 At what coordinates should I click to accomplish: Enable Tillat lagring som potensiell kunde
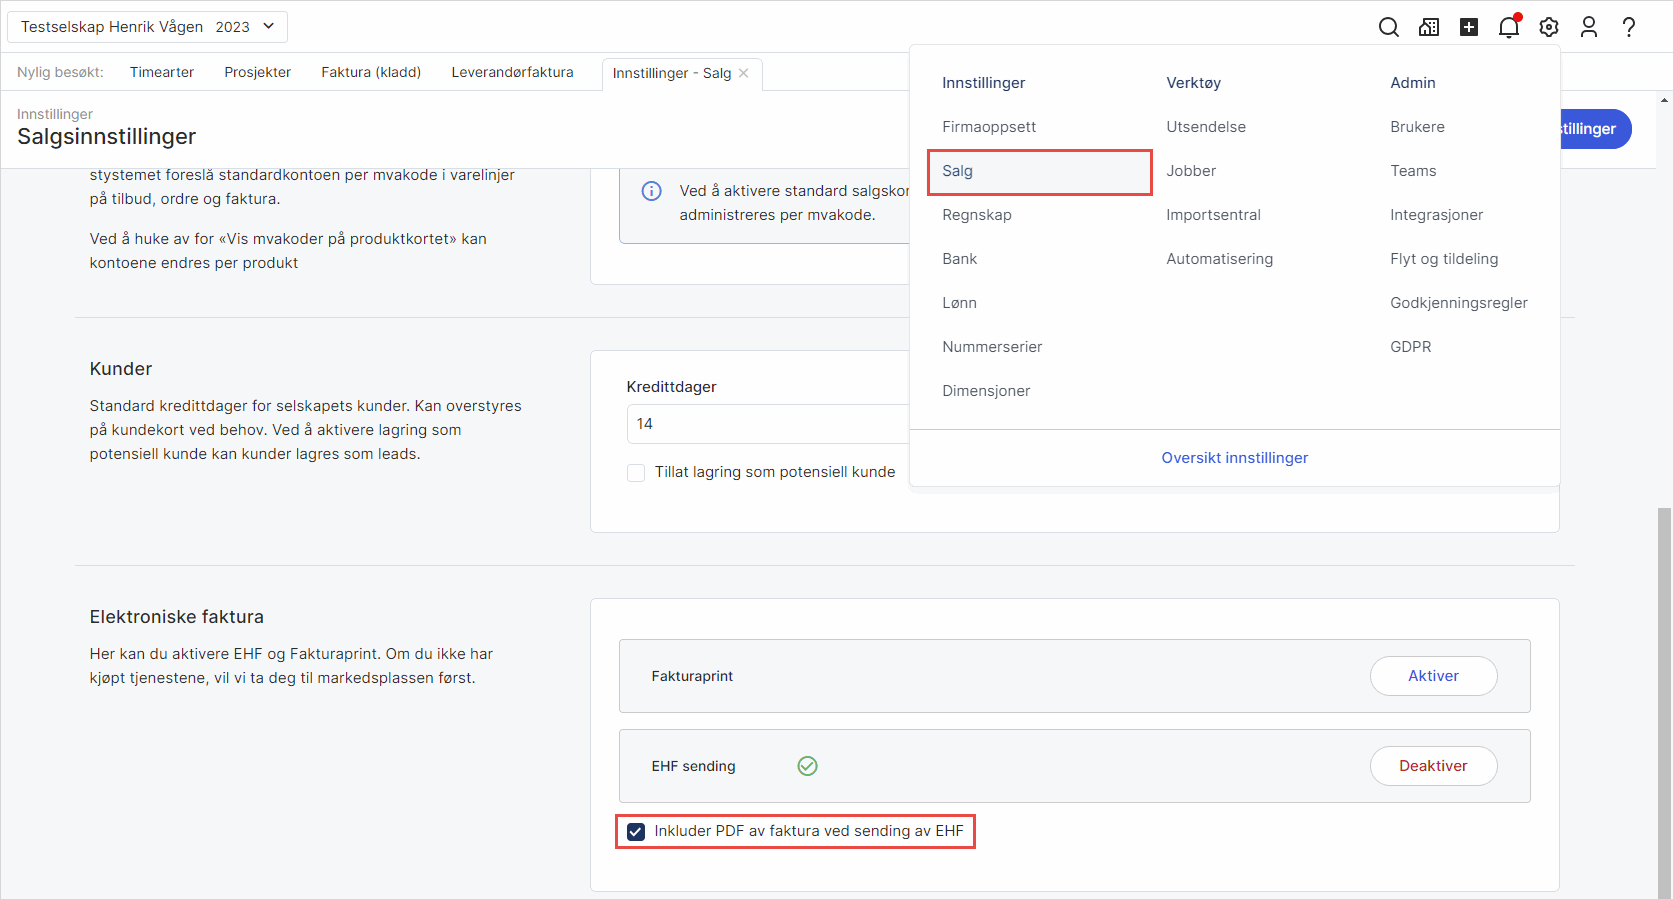tap(636, 473)
